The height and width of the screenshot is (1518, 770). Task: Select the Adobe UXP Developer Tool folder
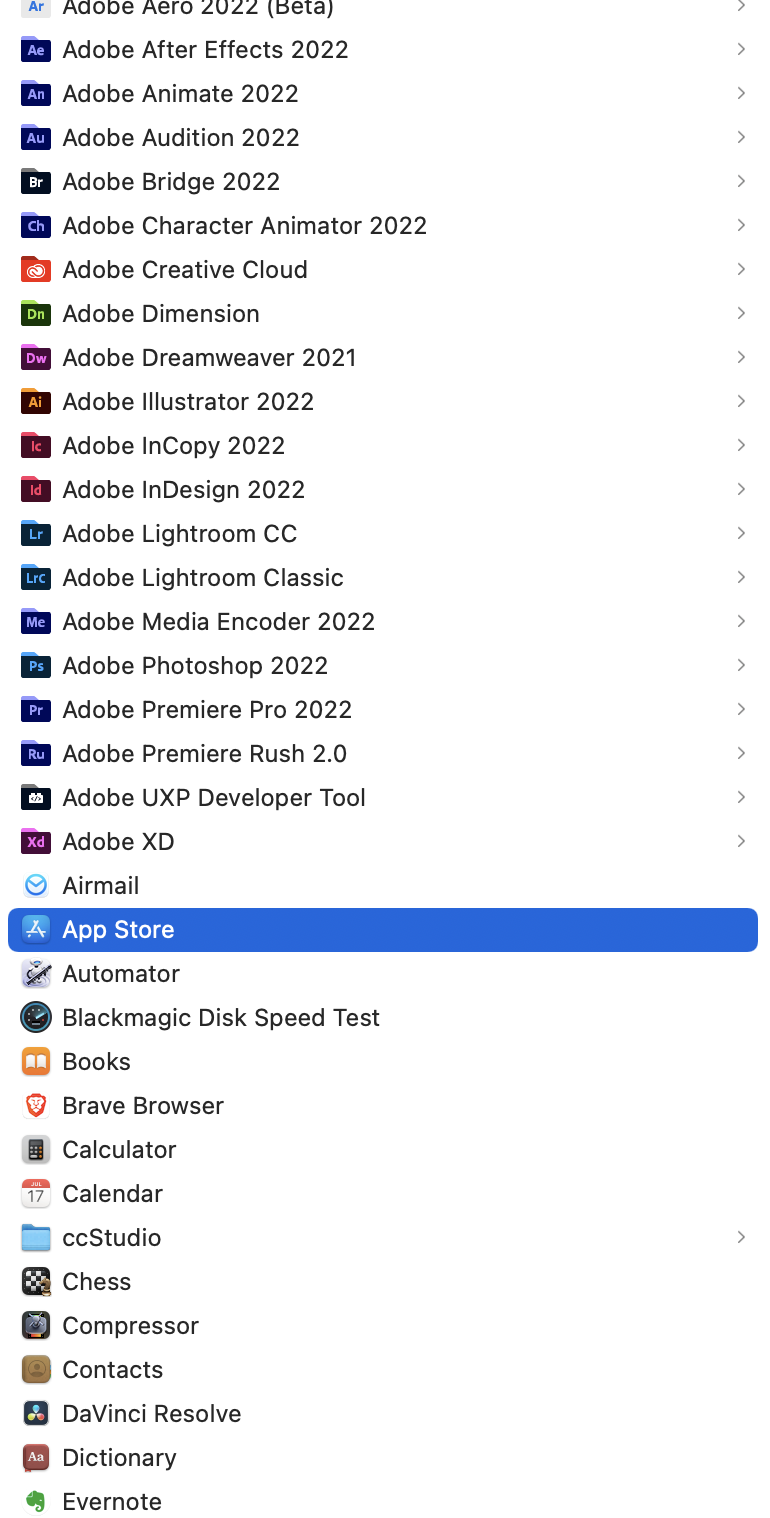point(383,797)
